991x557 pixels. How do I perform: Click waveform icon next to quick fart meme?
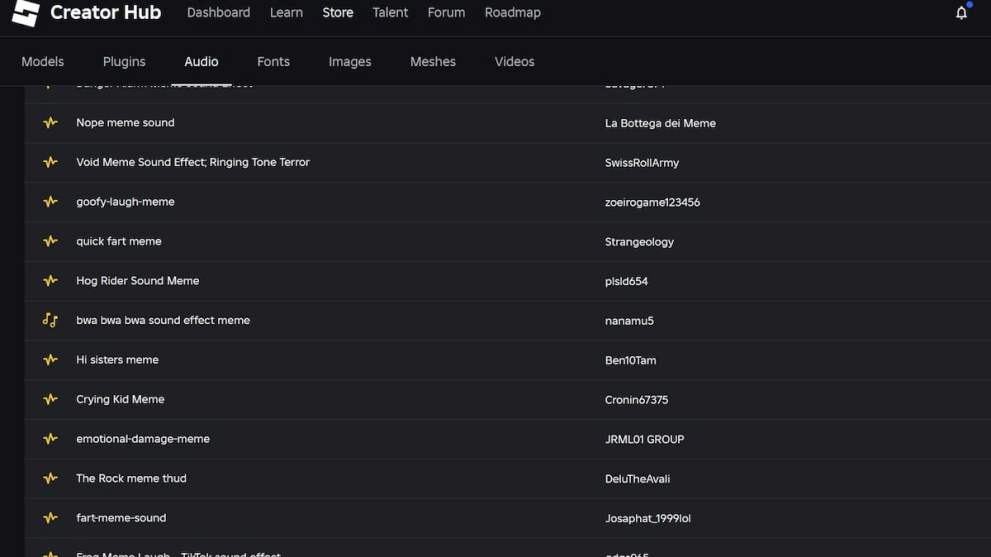(x=50, y=241)
